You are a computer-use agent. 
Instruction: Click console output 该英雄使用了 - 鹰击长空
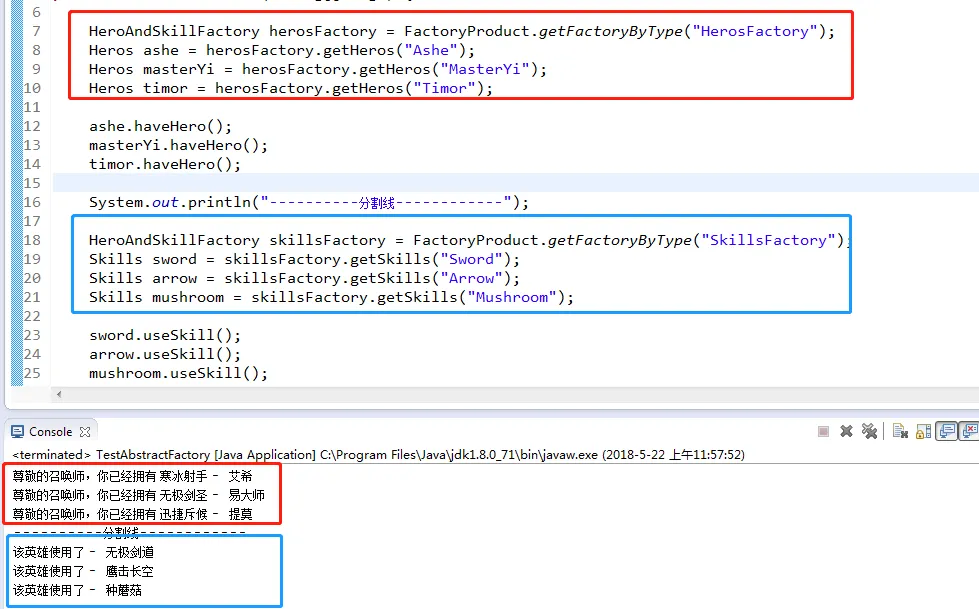(x=83, y=572)
